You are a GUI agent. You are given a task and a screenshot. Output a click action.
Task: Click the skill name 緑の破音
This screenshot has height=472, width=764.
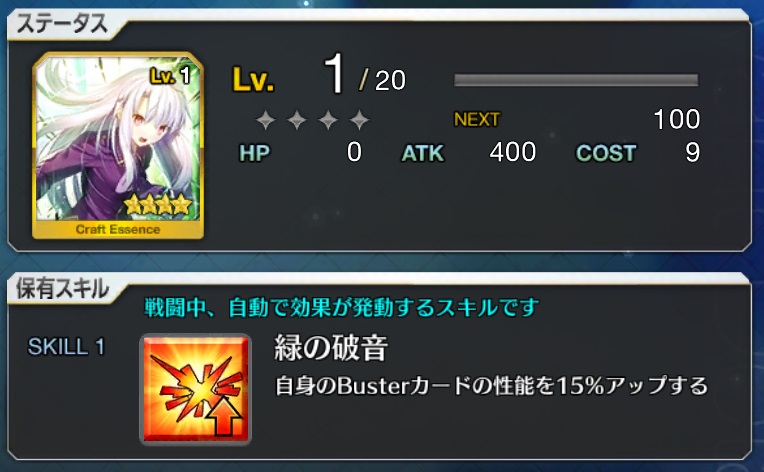(331, 348)
